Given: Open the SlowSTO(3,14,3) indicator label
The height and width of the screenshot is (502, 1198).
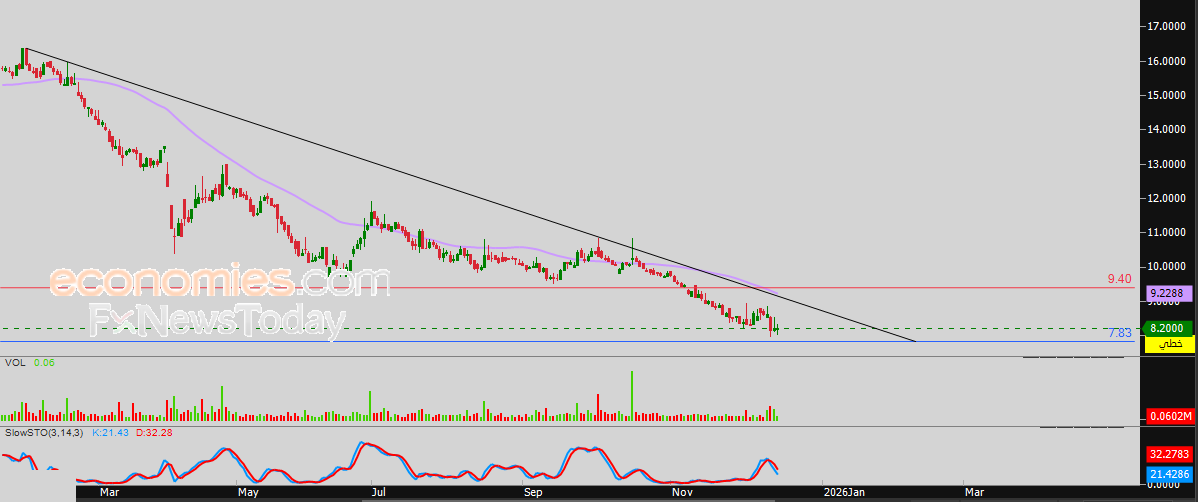Looking at the screenshot, I should pos(44,432).
